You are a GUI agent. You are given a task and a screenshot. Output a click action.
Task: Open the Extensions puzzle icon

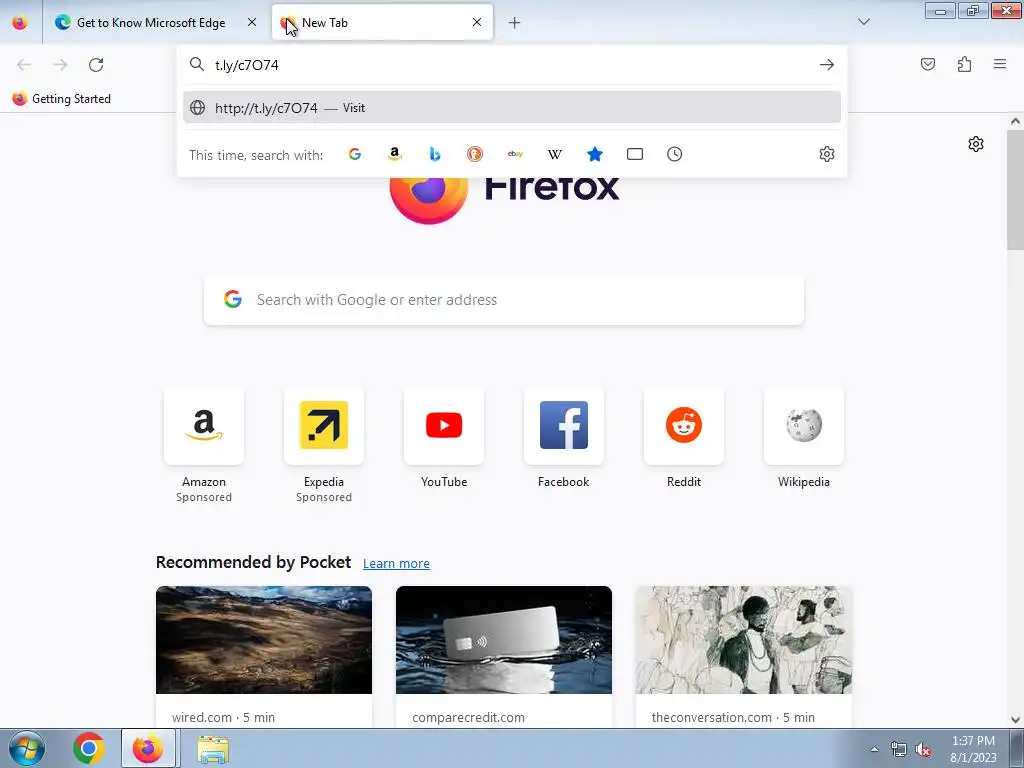click(964, 64)
